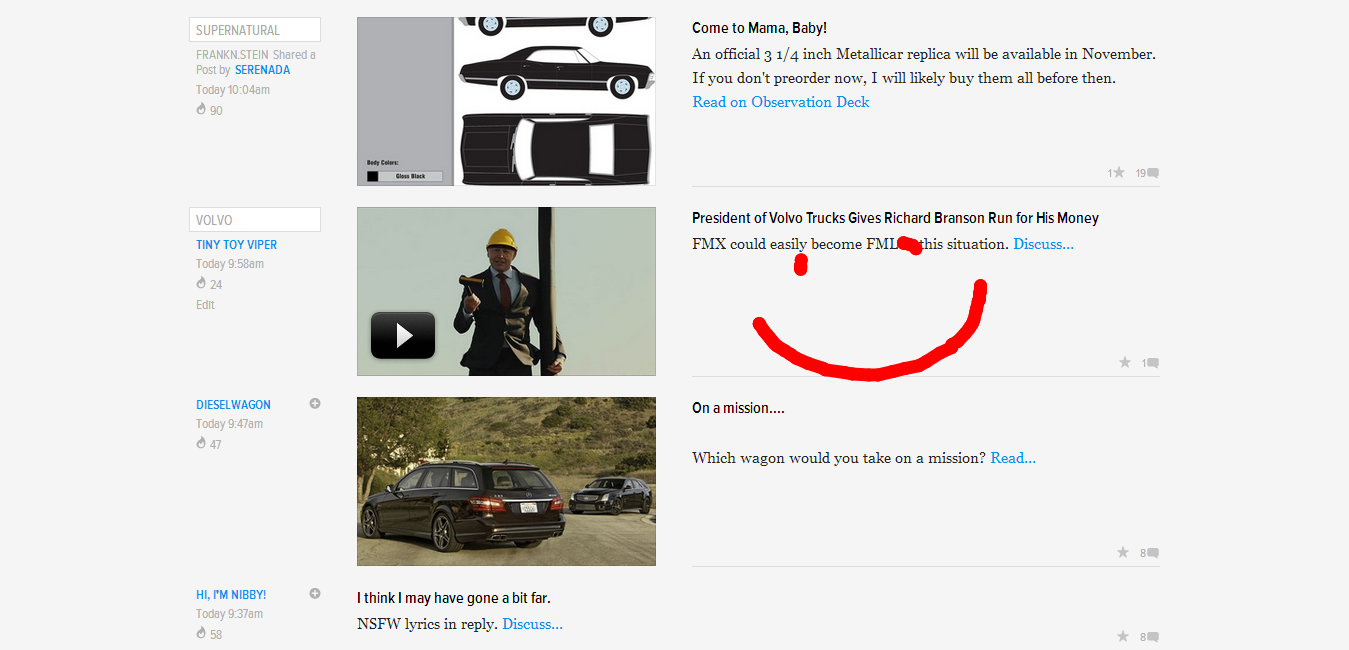Open headline Come to Mama, Baby!

[x=759, y=28]
